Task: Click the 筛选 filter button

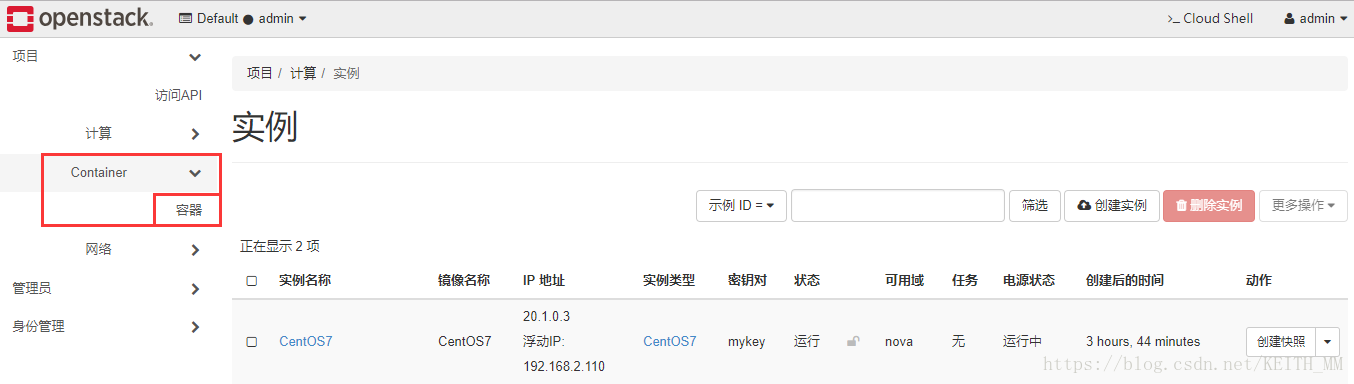Action: (x=1035, y=205)
